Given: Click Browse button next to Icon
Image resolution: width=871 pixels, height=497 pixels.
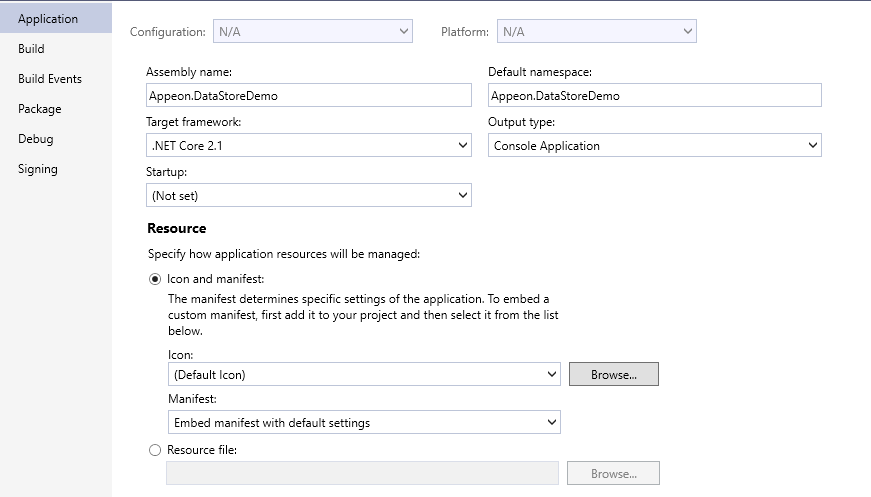Looking at the screenshot, I should 614,374.
